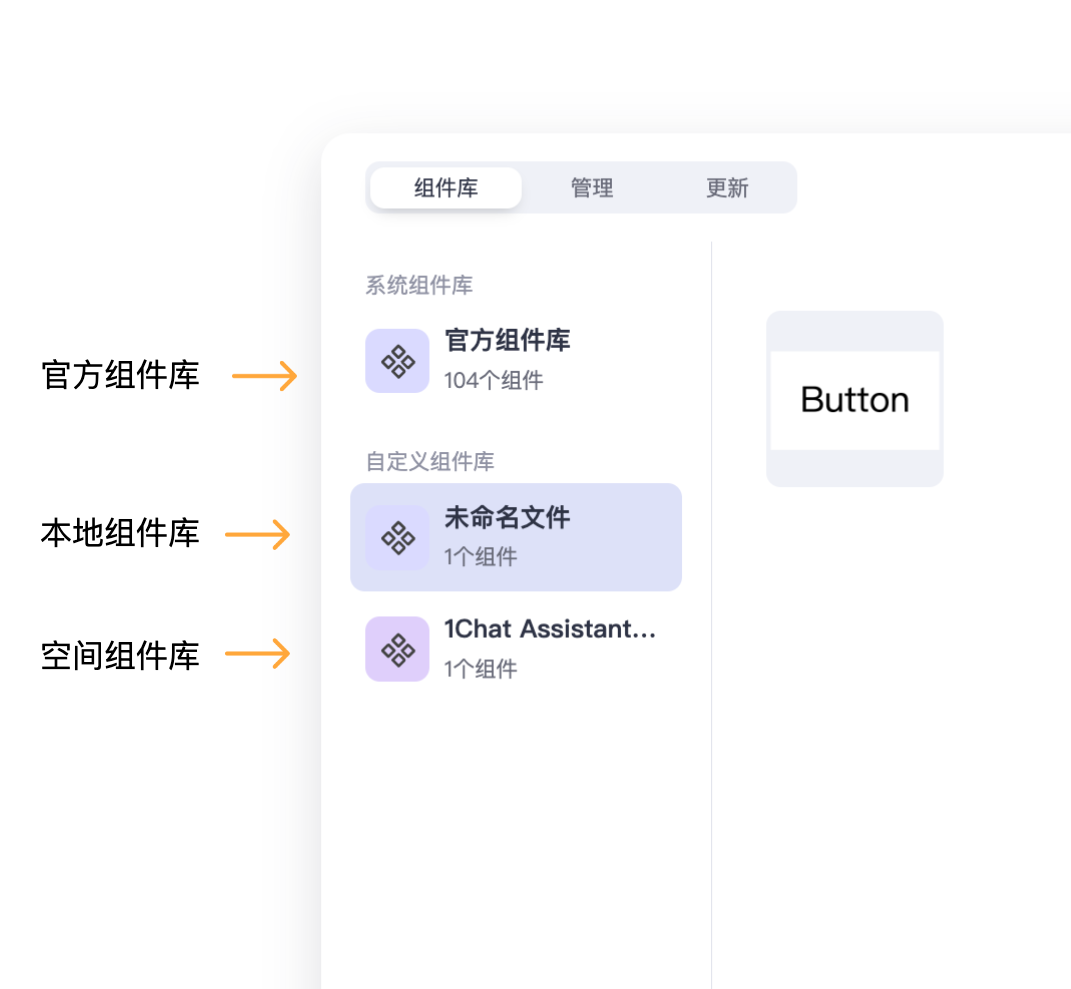Click the arrow pointing to 官方组件库

click(265, 376)
